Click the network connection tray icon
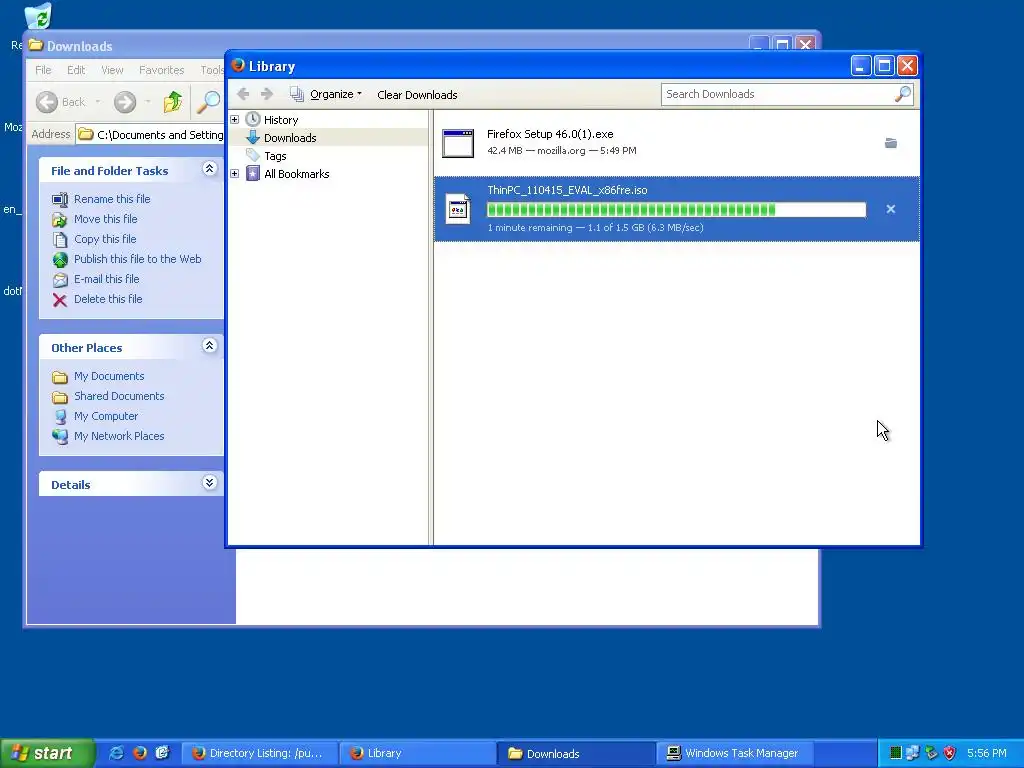 tap(912, 753)
